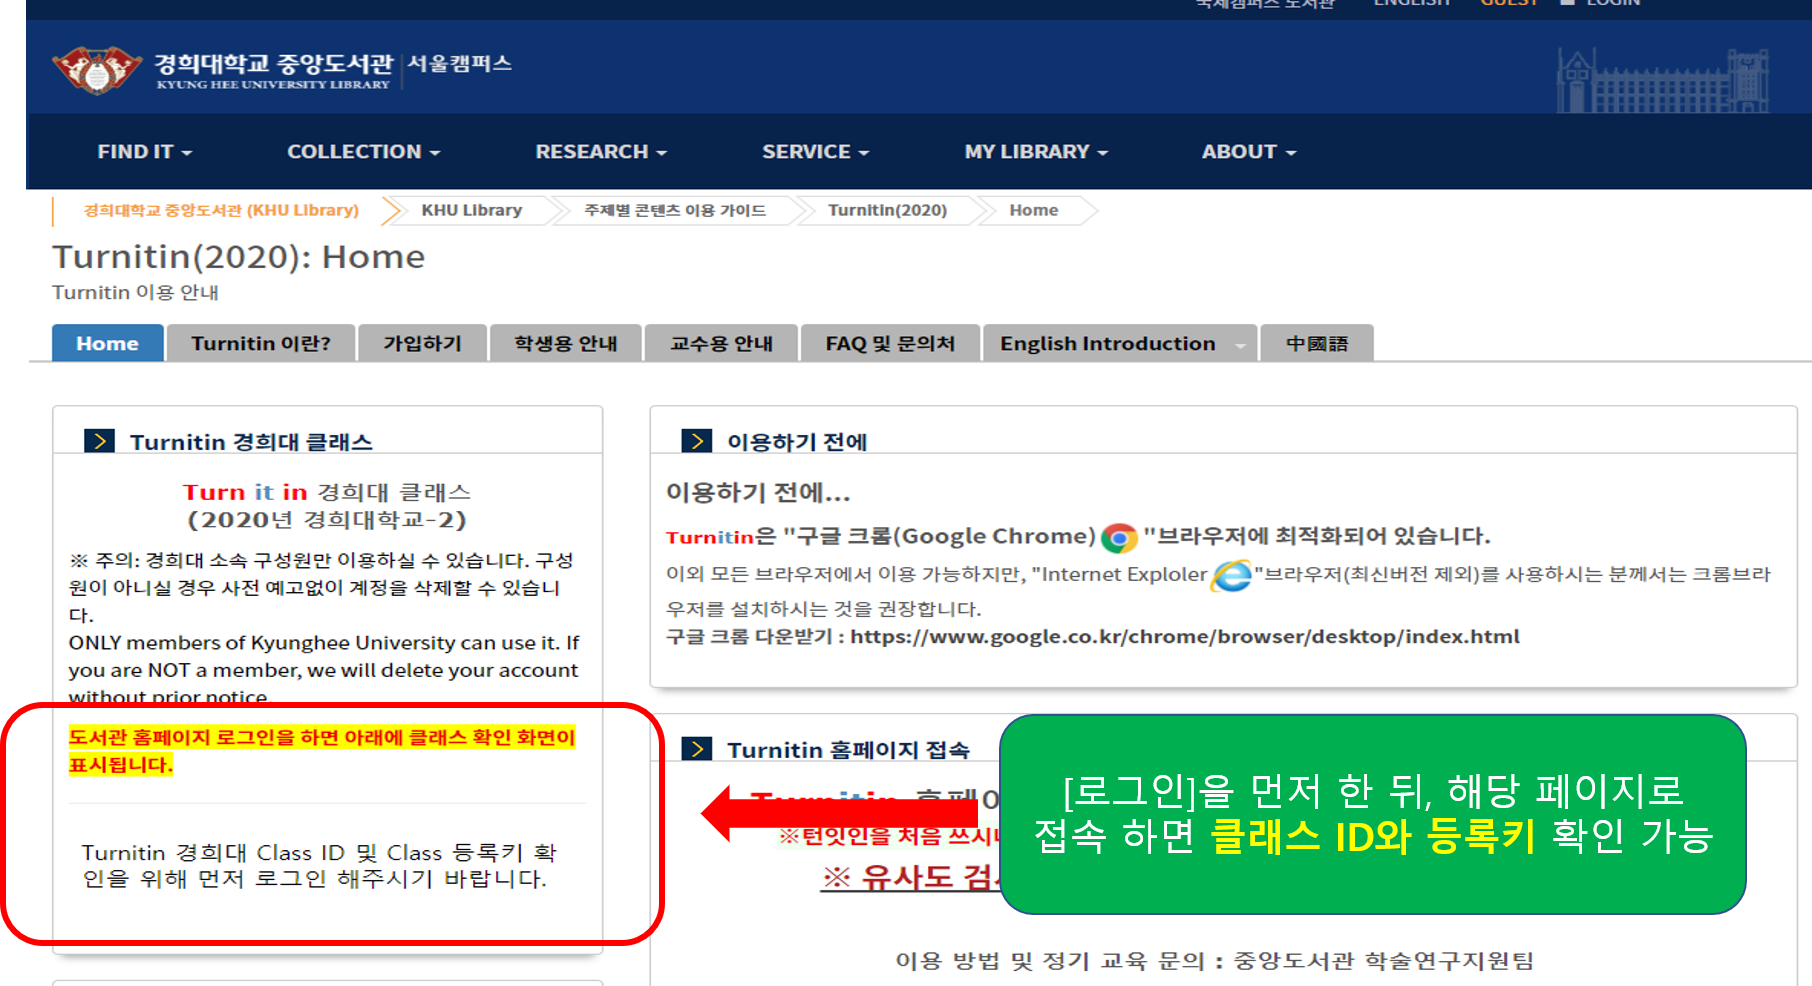Select the Home tab
The height and width of the screenshot is (986, 1812).
pyautogui.click(x=107, y=343)
